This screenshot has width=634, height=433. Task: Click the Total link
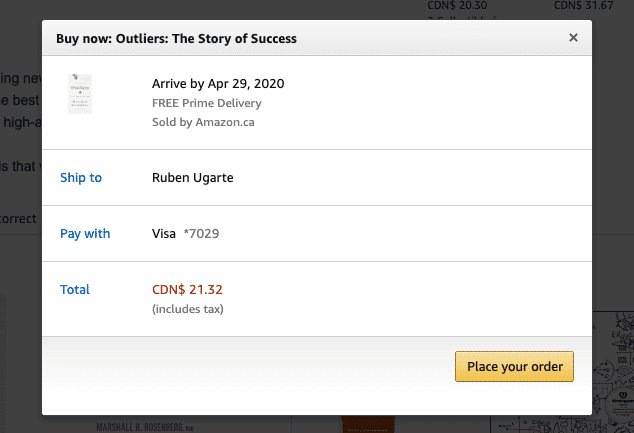coord(75,289)
